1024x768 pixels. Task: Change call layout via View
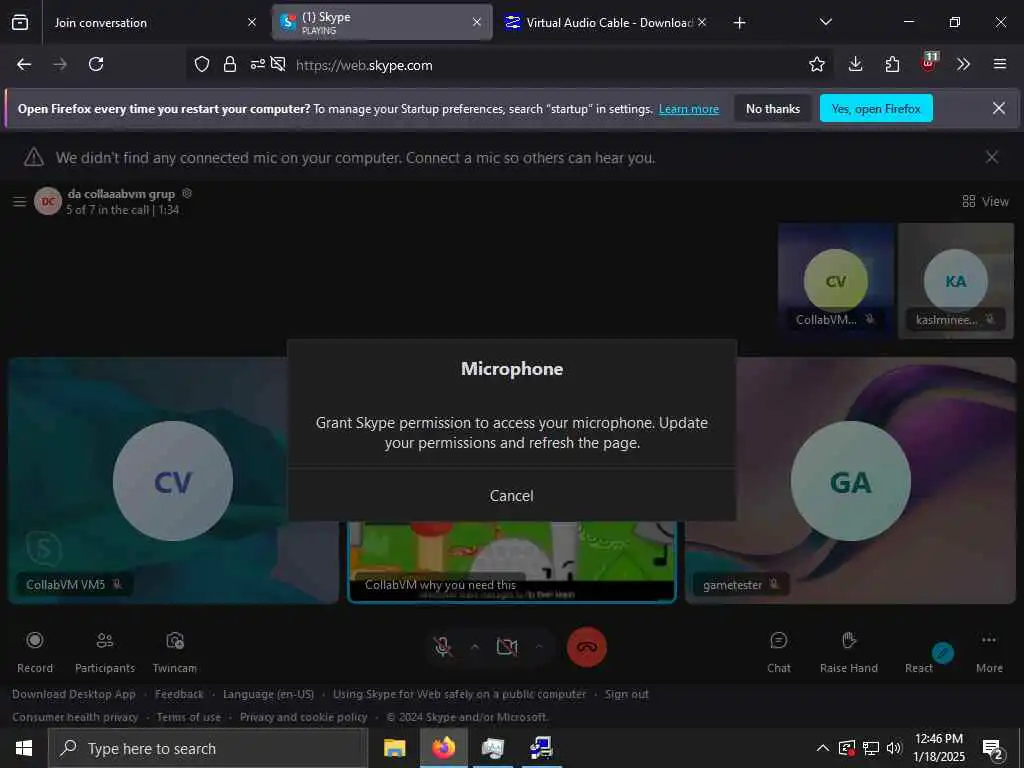pyautogui.click(x=985, y=201)
